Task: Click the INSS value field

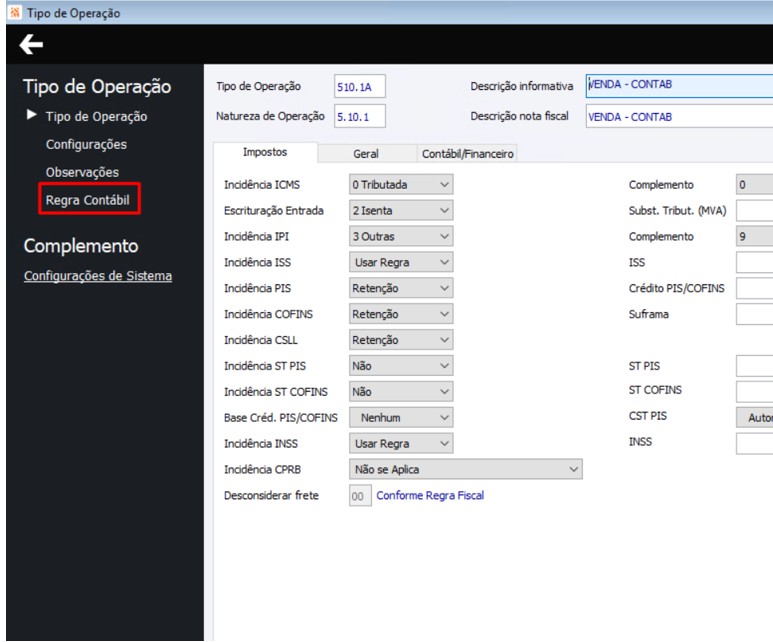Action: pos(754,443)
